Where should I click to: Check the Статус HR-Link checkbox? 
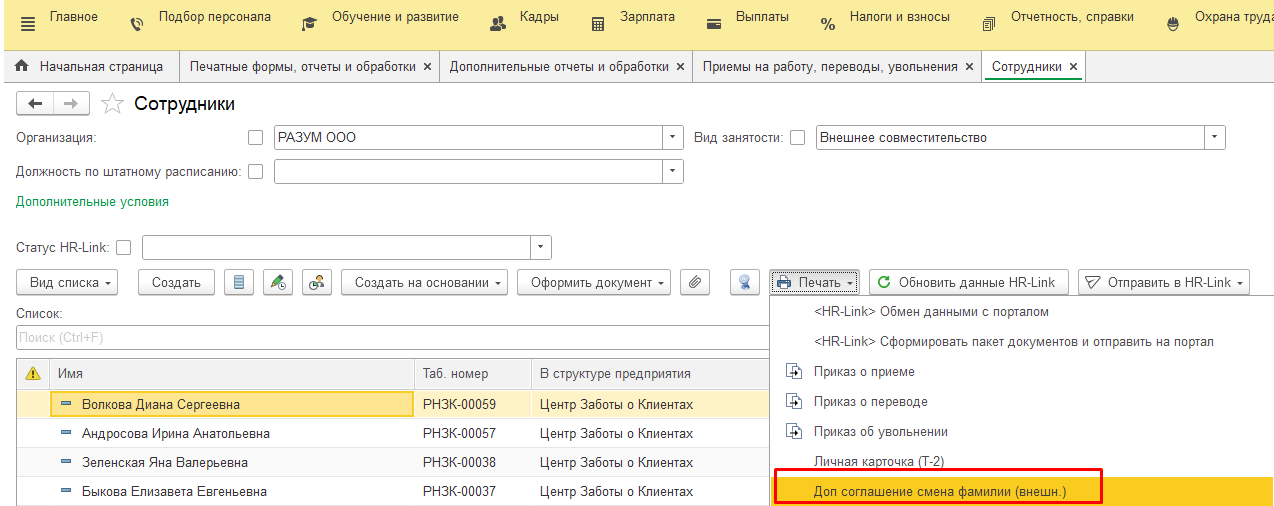[124, 248]
